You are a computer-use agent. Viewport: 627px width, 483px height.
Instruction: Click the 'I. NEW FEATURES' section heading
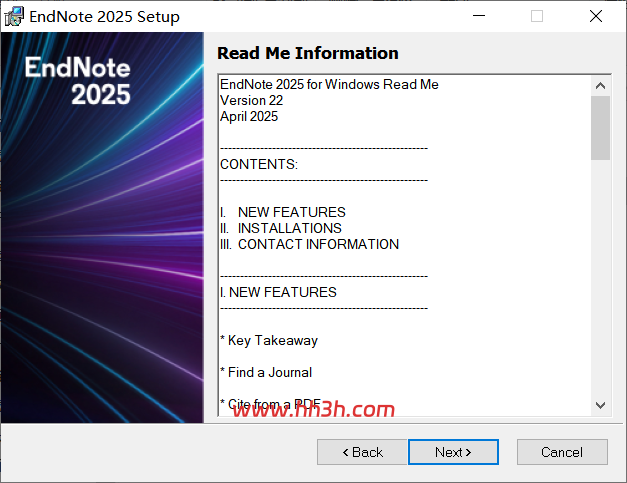(x=278, y=292)
